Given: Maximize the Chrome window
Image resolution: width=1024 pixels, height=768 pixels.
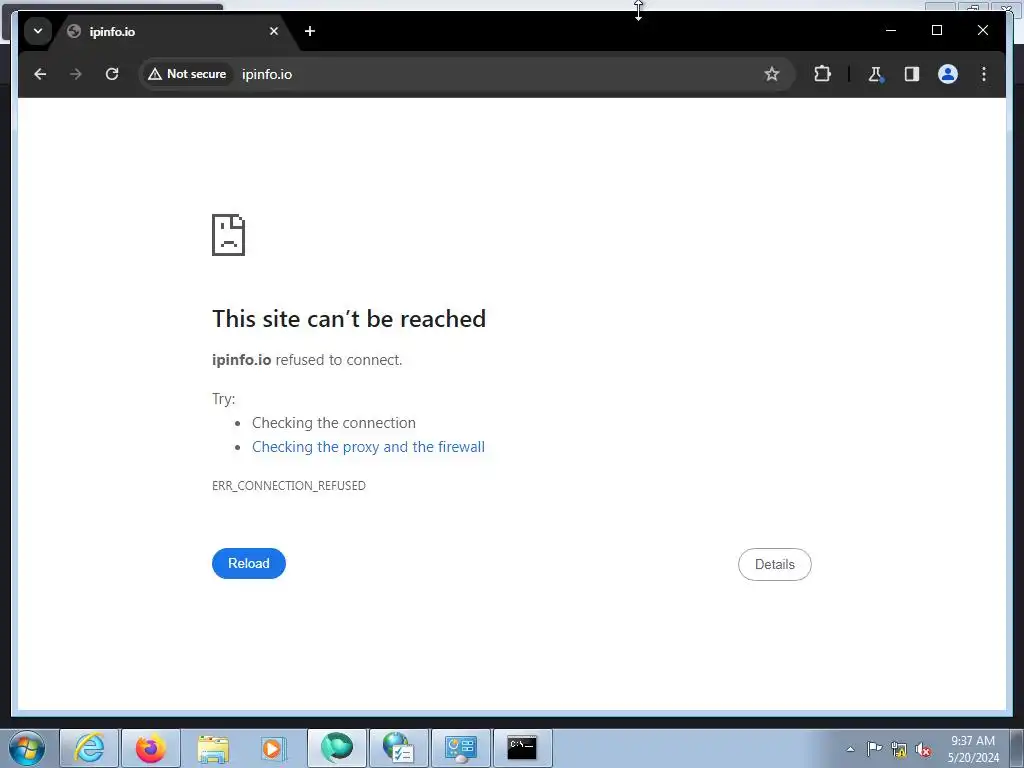Looking at the screenshot, I should 936,30.
